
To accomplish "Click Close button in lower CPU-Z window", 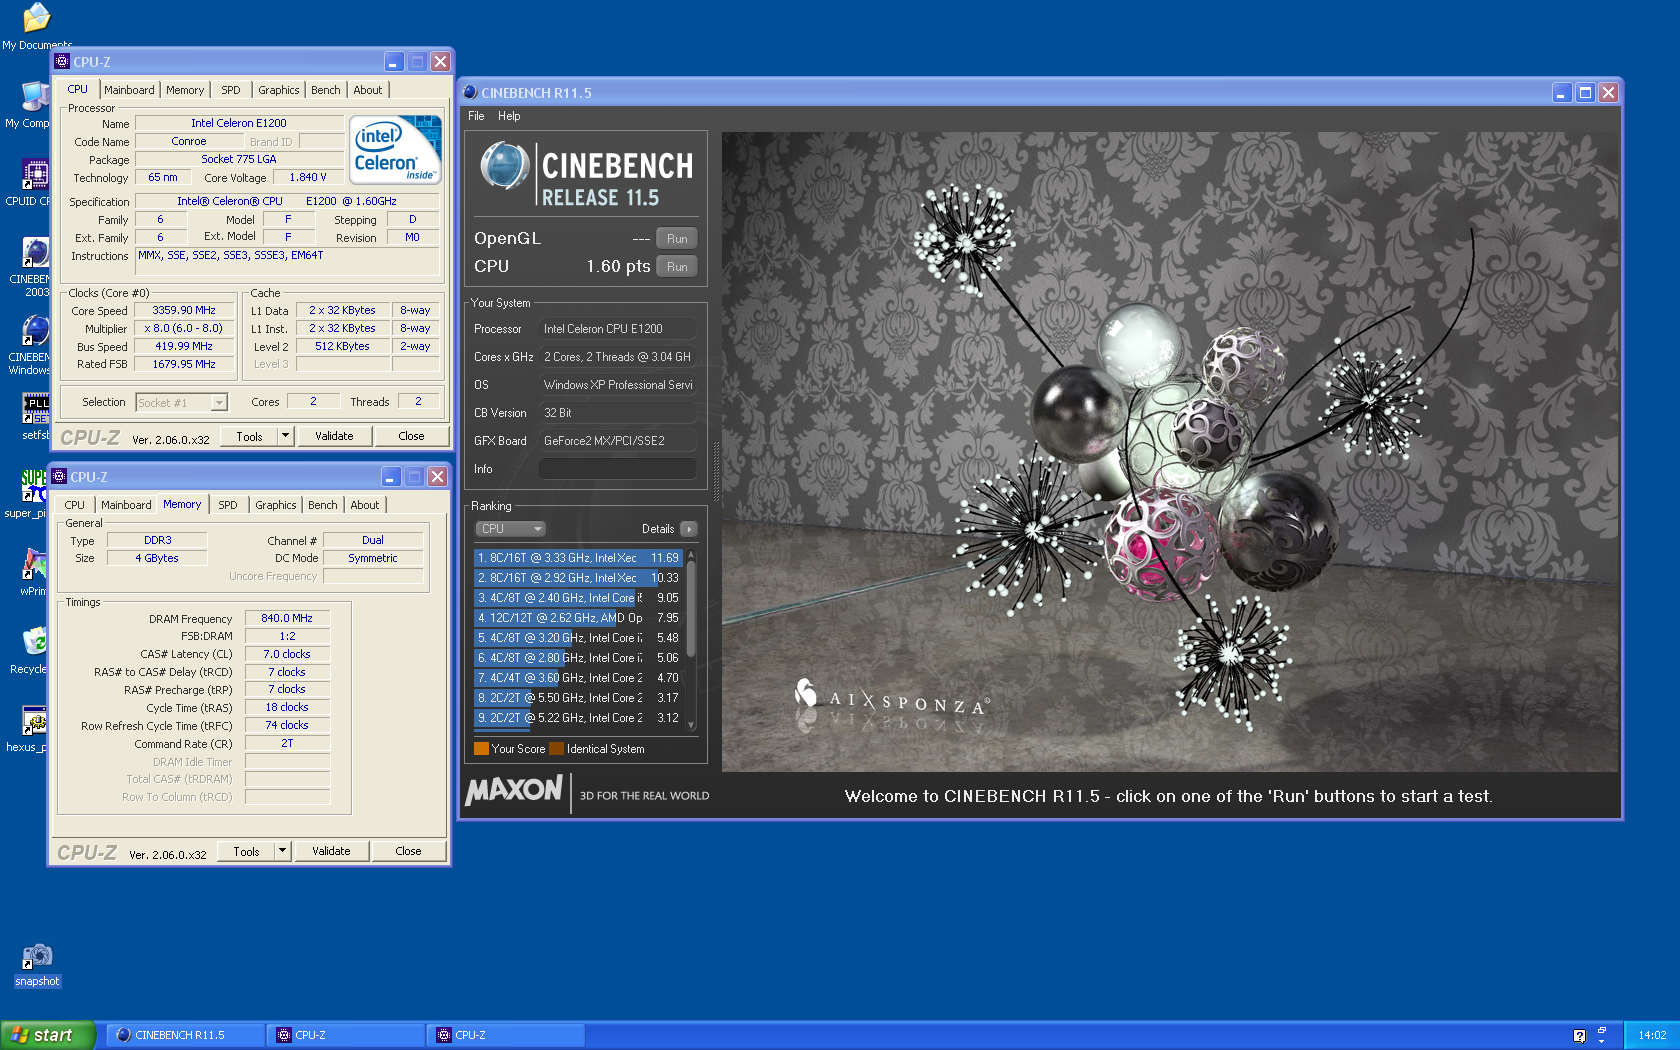I will click(x=408, y=851).
